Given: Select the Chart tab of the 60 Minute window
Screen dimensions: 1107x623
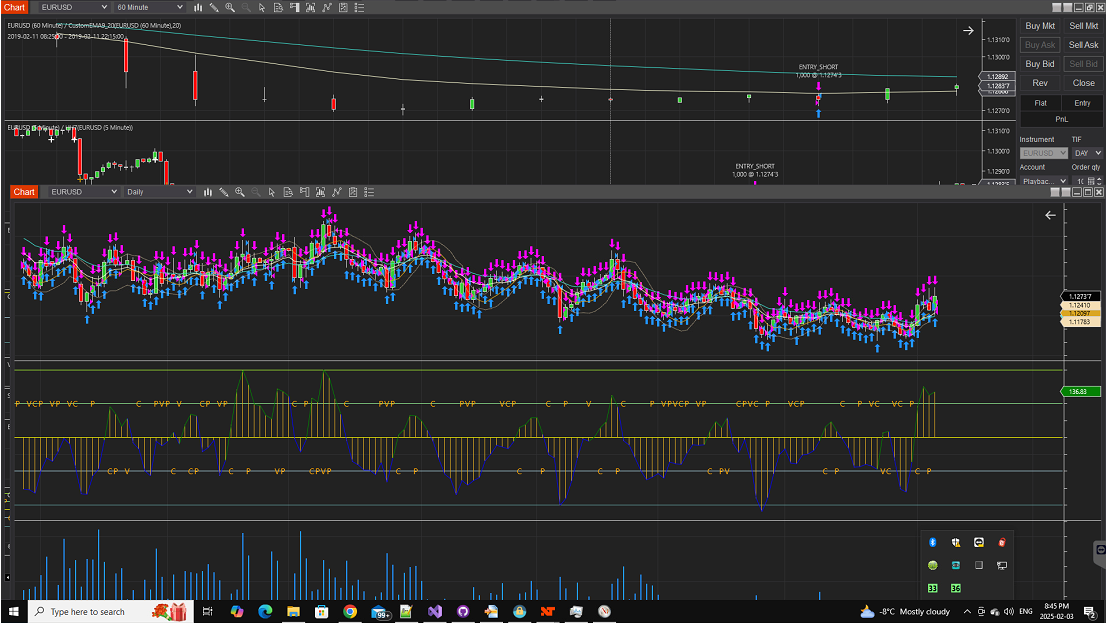Looking at the screenshot, I should [x=14, y=7].
